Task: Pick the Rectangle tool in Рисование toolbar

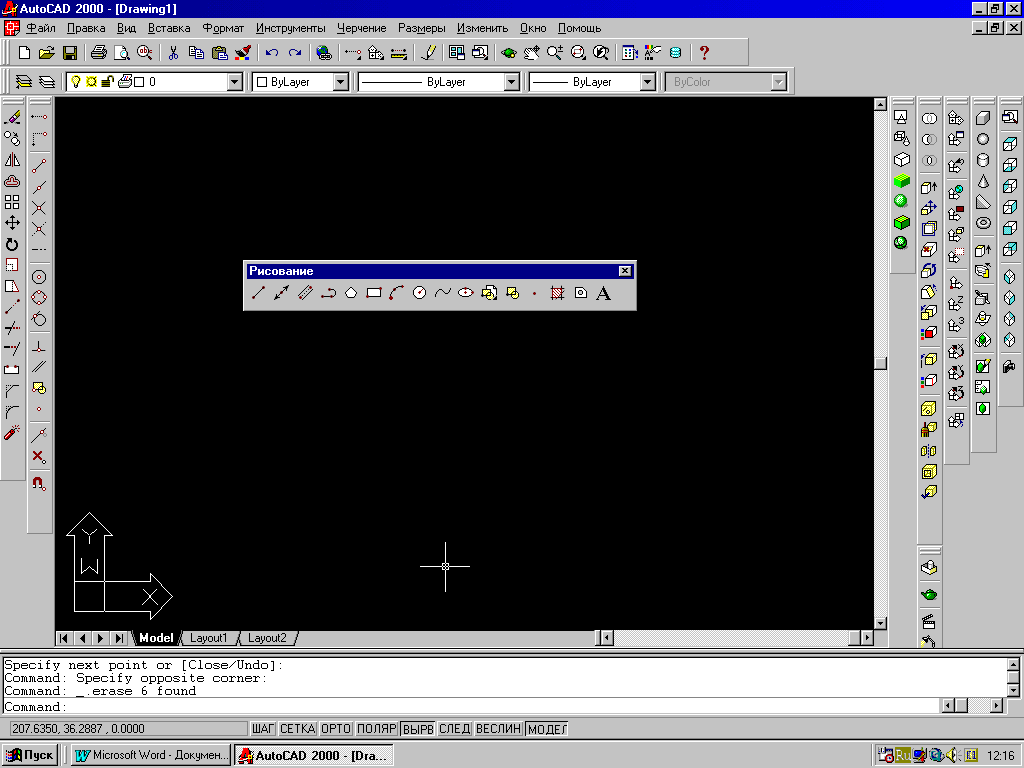Action: click(374, 293)
